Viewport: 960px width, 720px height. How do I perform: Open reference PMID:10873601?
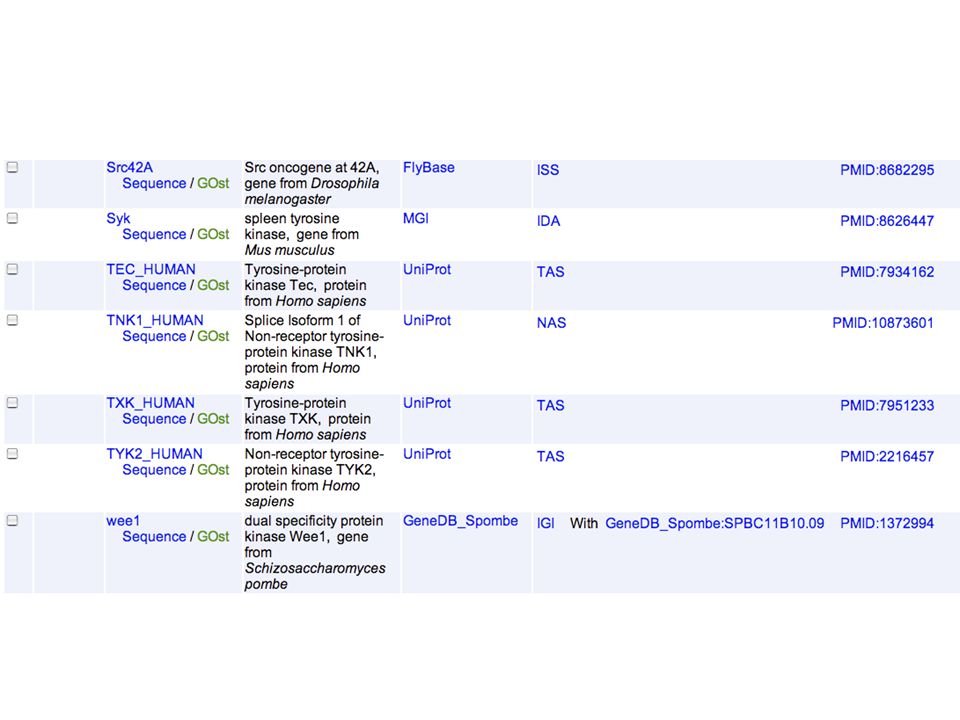[883, 322]
